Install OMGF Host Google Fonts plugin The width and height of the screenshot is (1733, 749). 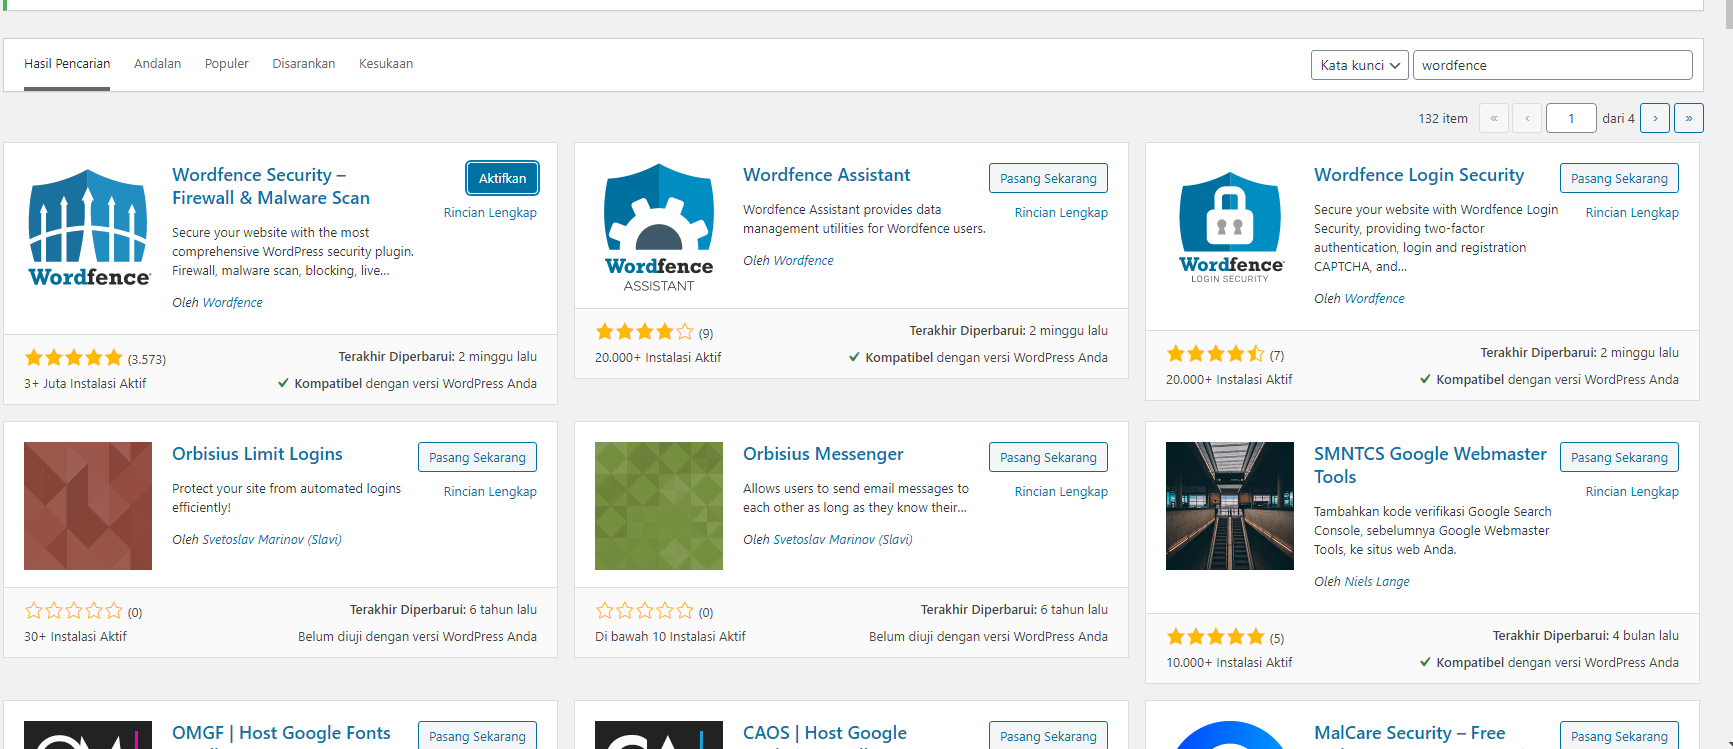tap(477, 735)
